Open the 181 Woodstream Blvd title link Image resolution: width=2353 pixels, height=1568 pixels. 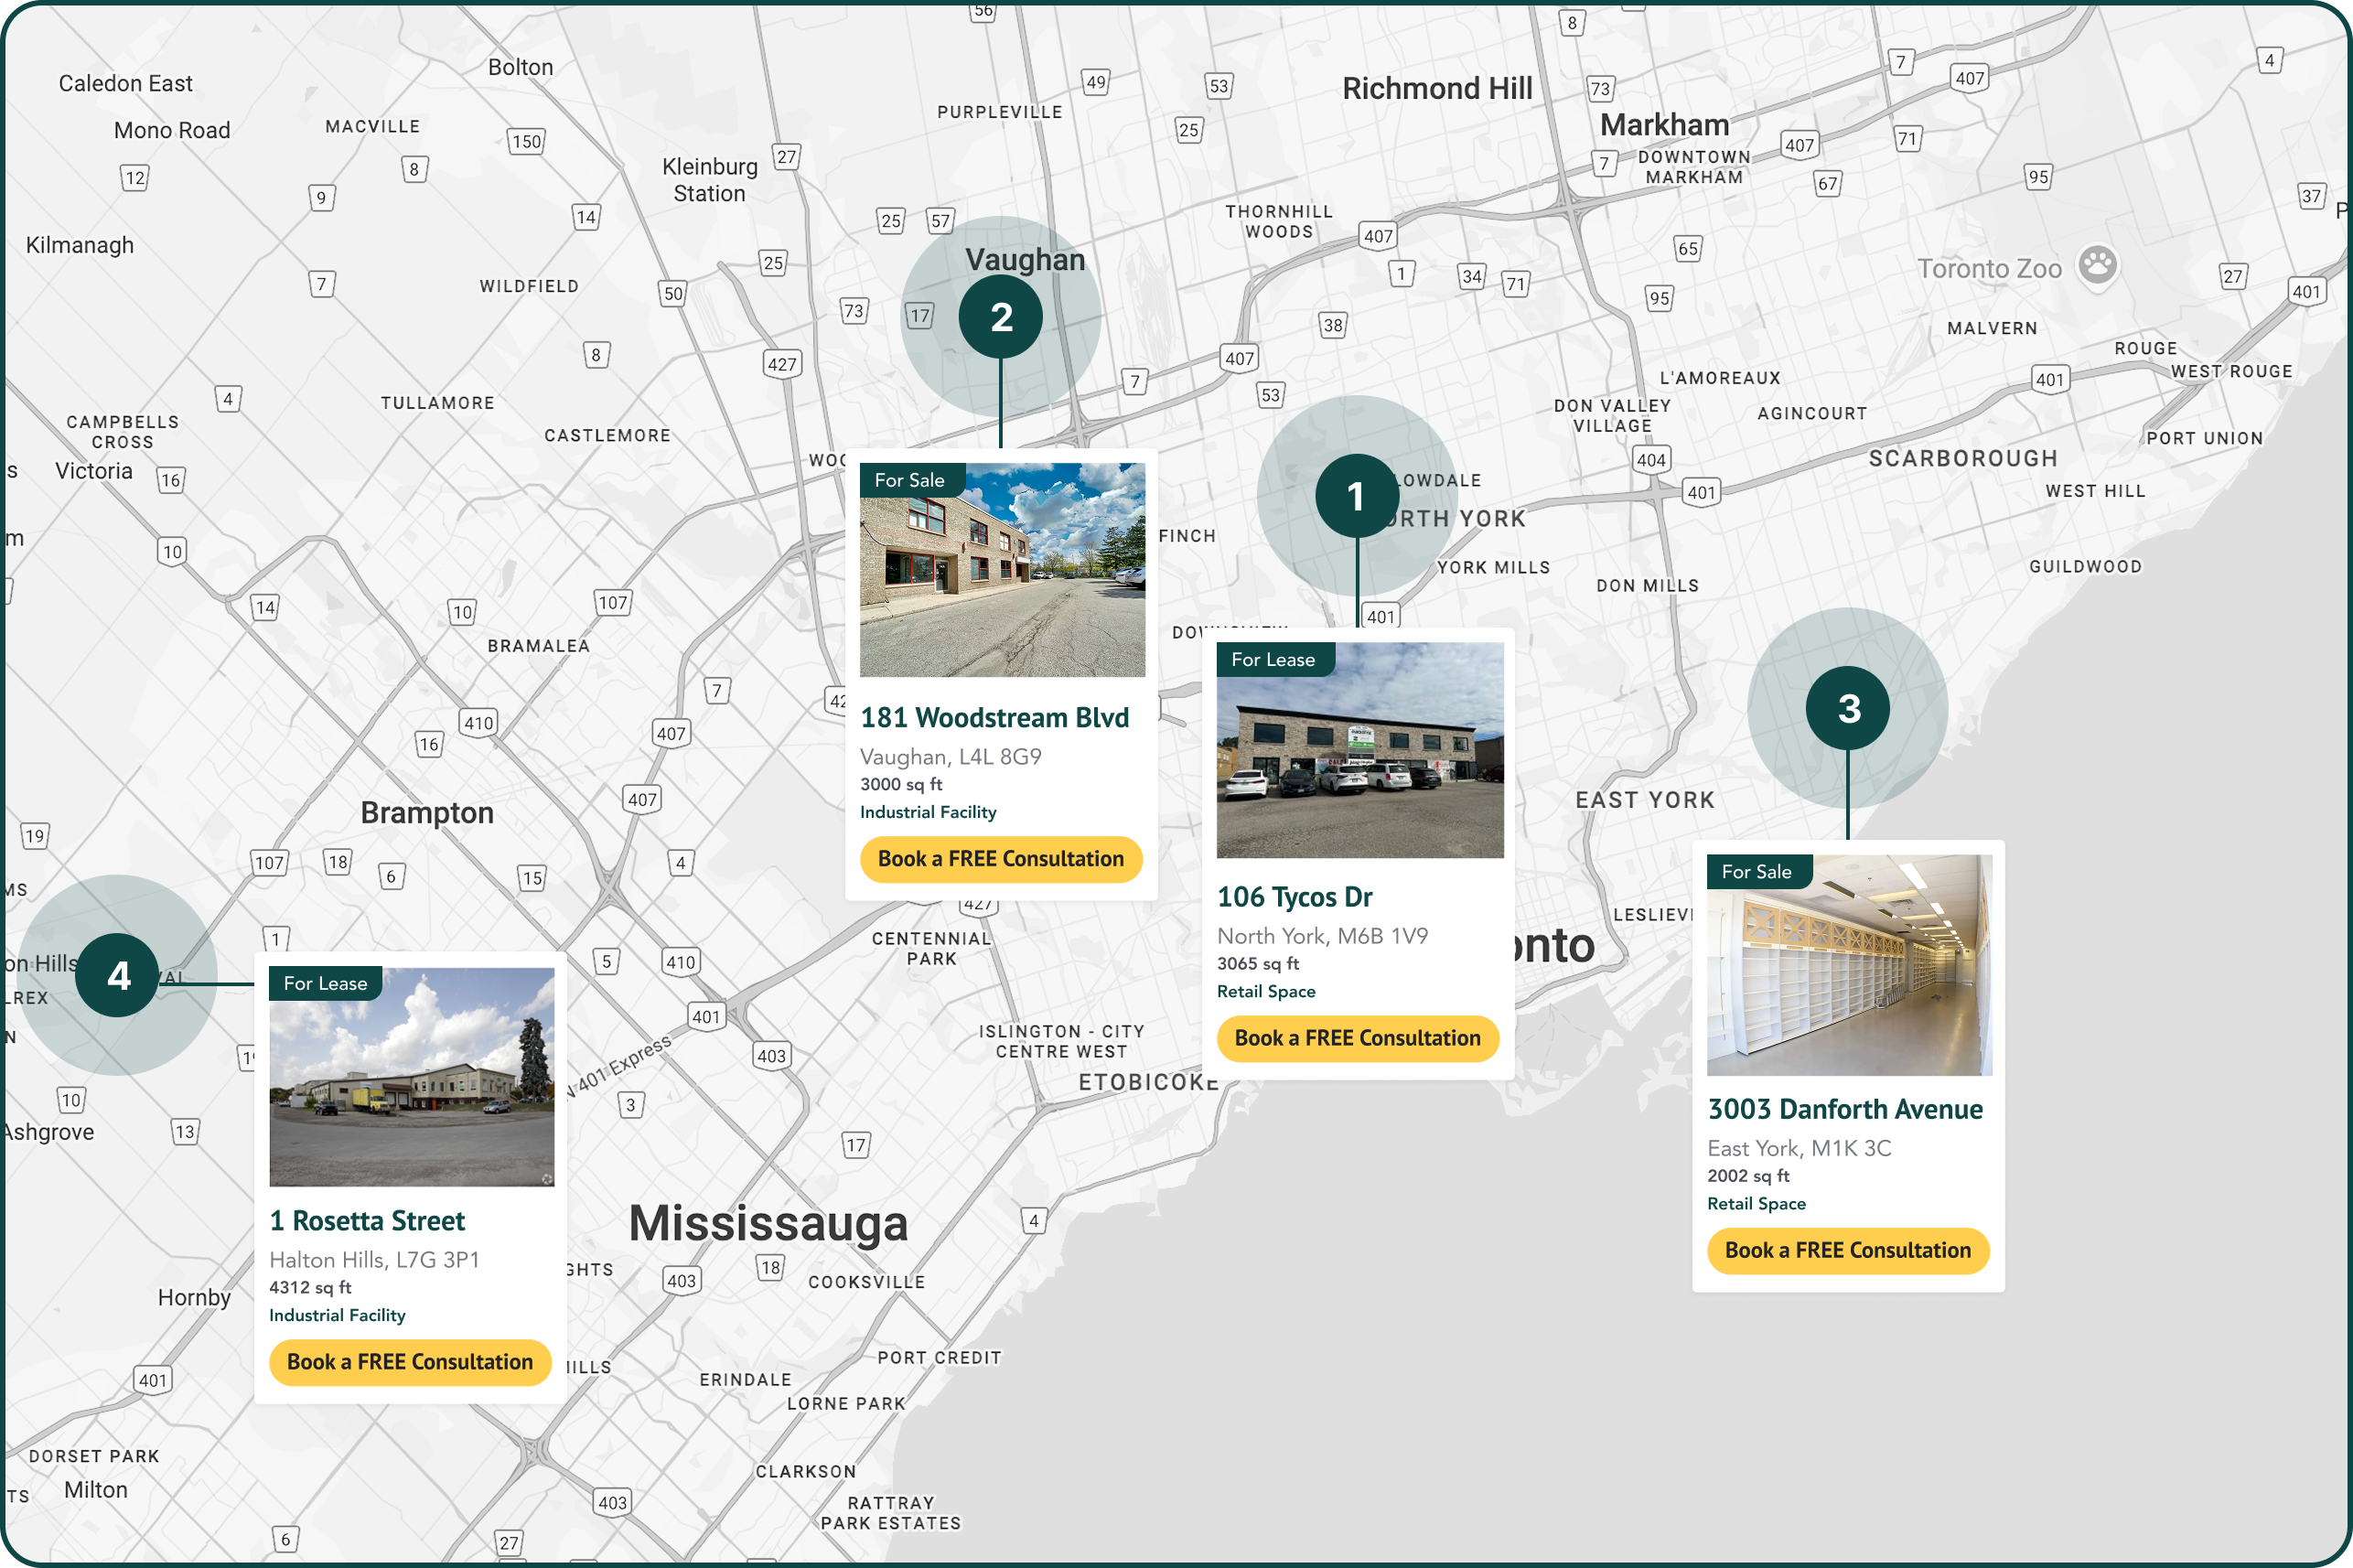click(994, 718)
